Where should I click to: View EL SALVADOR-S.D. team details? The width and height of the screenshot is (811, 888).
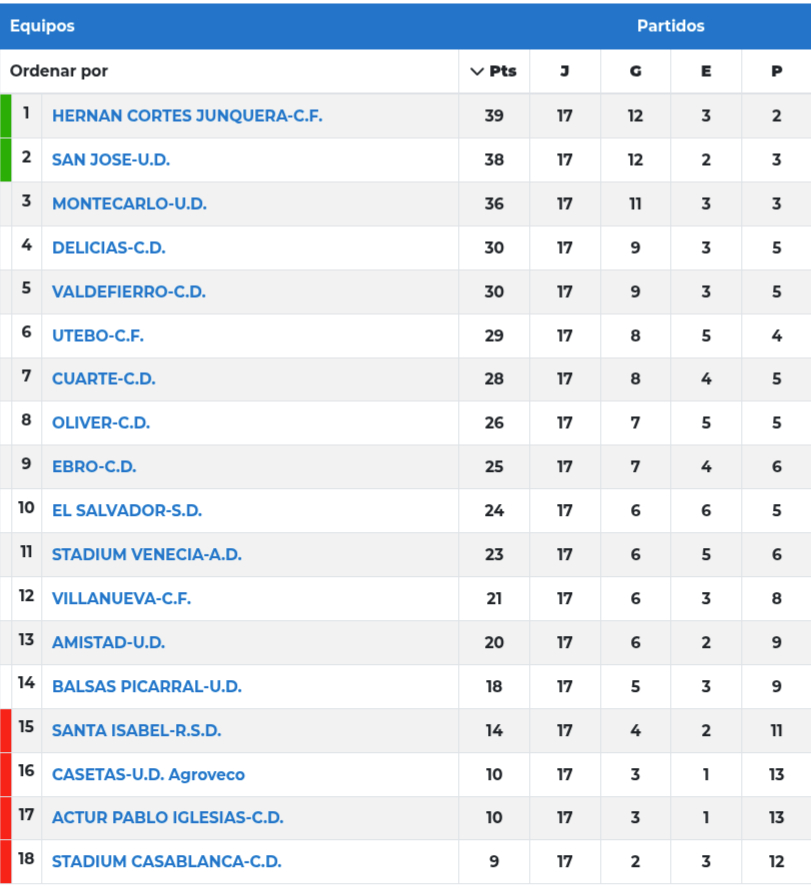coord(127,510)
